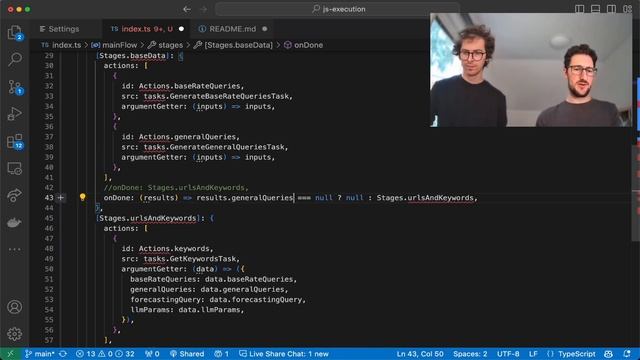Viewport: 640px width, 360px height.
Task: Click Actions.keywords on line 48
Action: tap(174, 249)
